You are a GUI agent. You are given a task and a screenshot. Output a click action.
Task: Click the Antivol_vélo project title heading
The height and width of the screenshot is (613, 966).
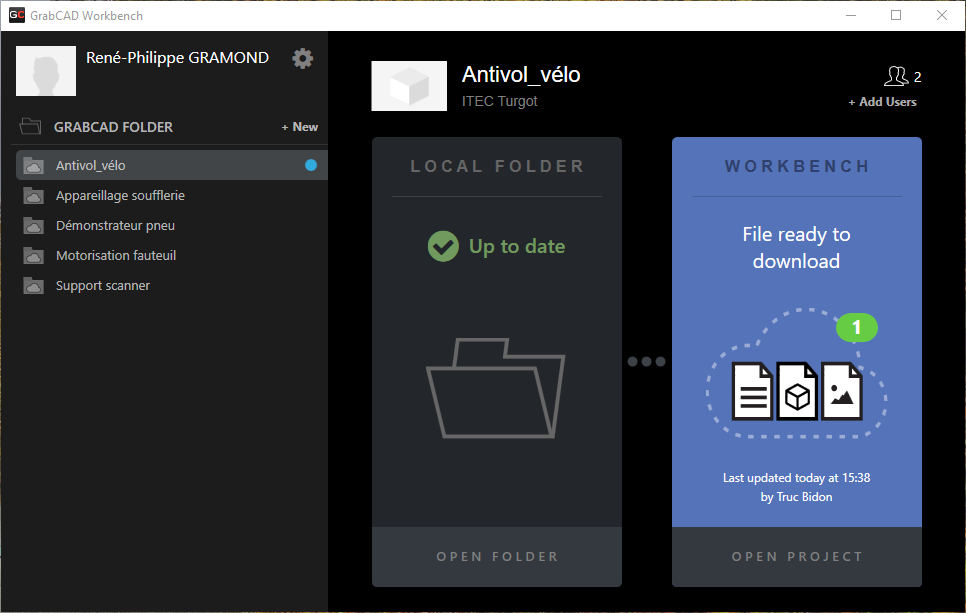click(x=521, y=75)
